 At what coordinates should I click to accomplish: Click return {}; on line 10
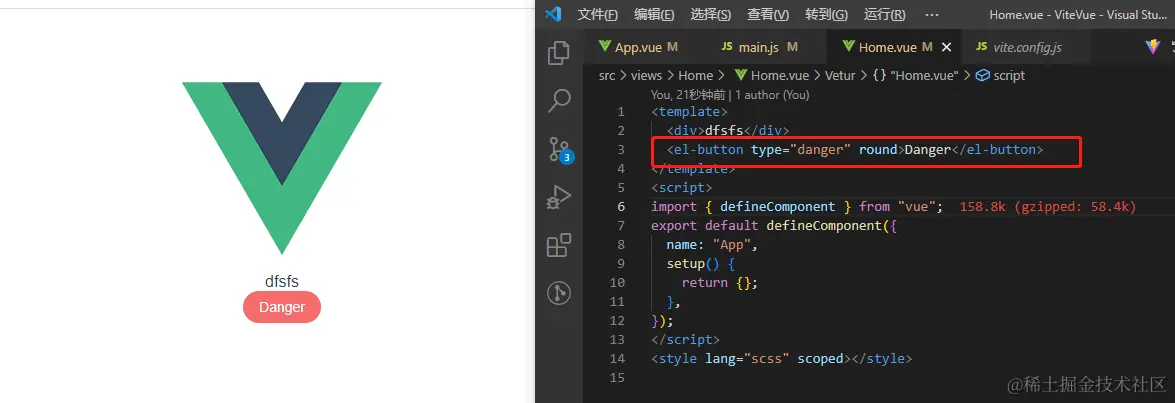point(720,282)
